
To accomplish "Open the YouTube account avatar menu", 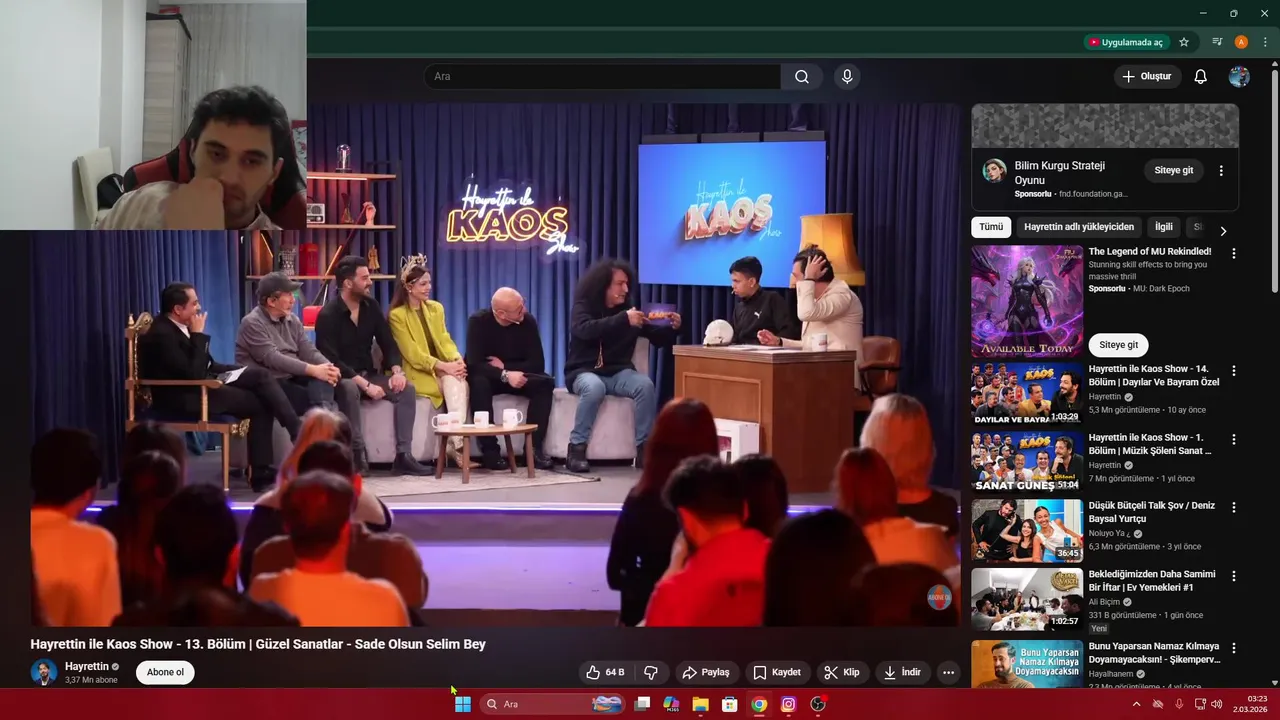I will (1239, 77).
